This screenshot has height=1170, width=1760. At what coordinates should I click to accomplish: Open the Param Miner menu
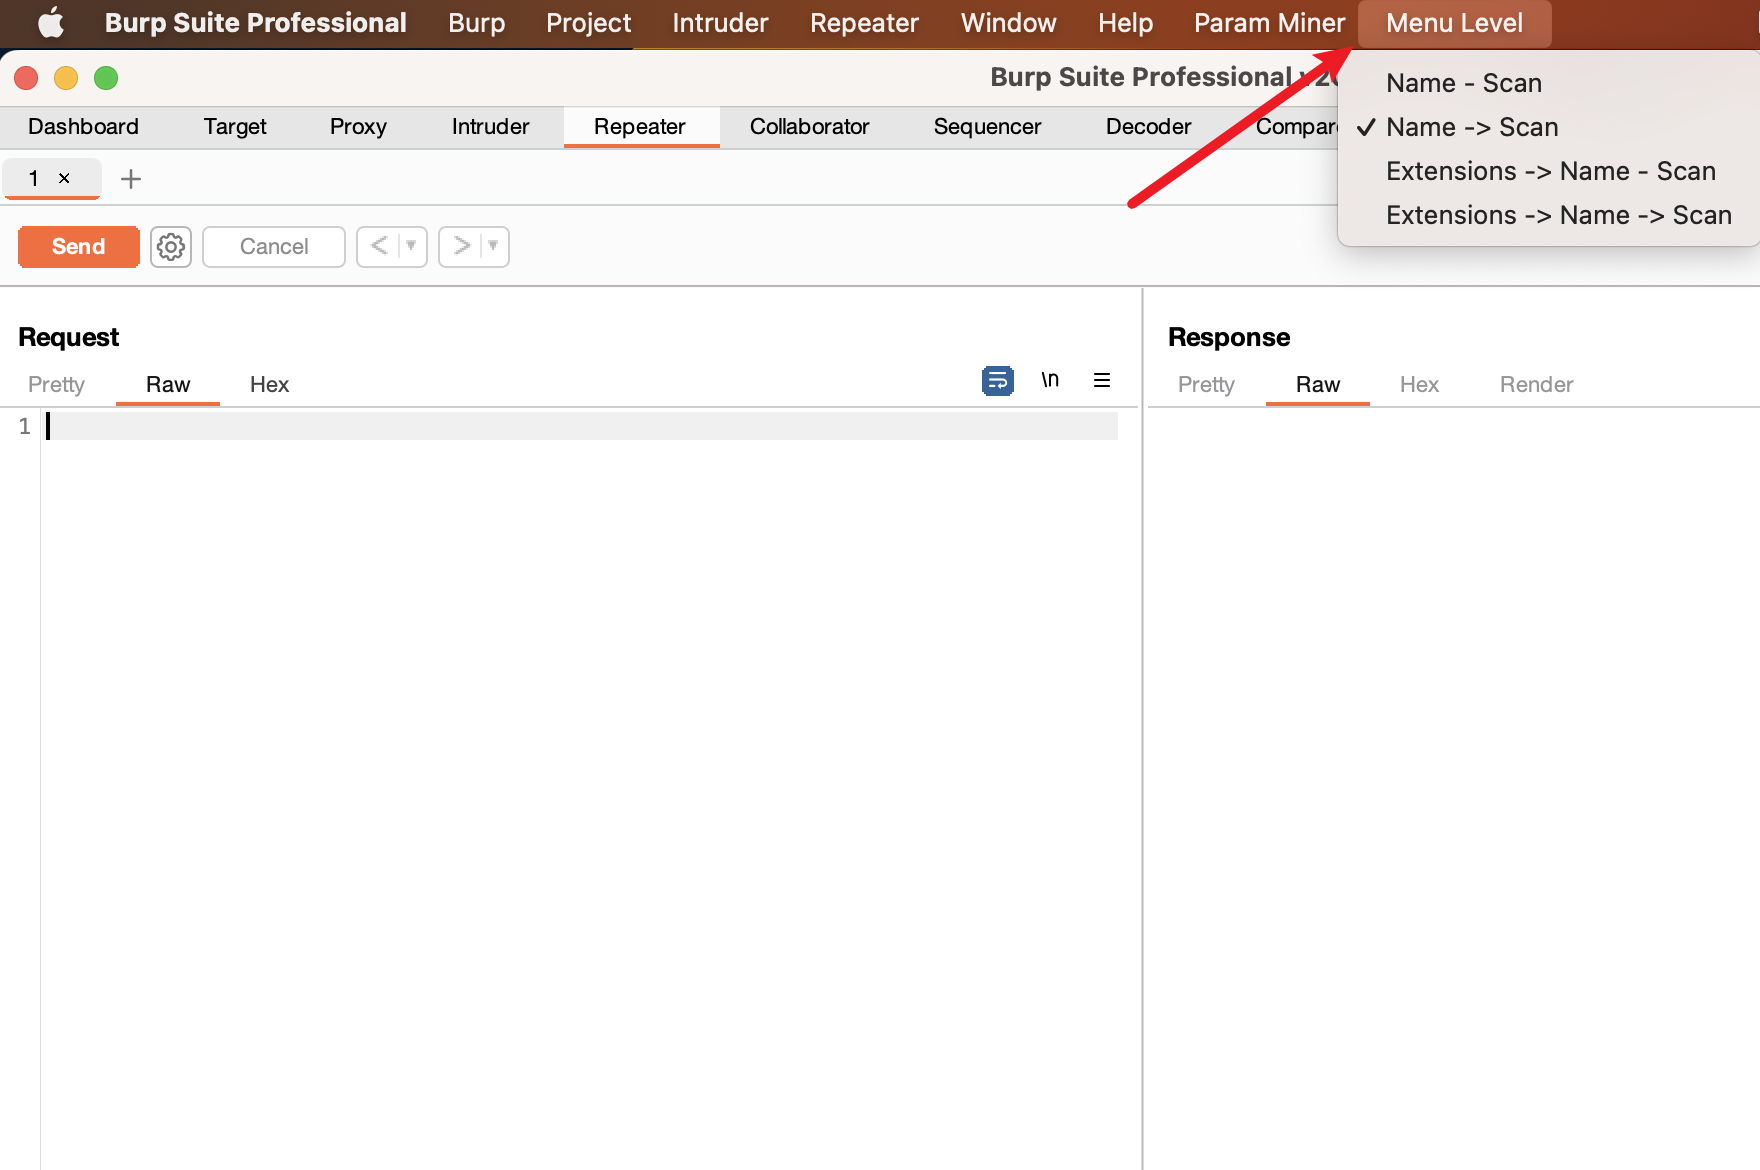pyautogui.click(x=1269, y=23)
